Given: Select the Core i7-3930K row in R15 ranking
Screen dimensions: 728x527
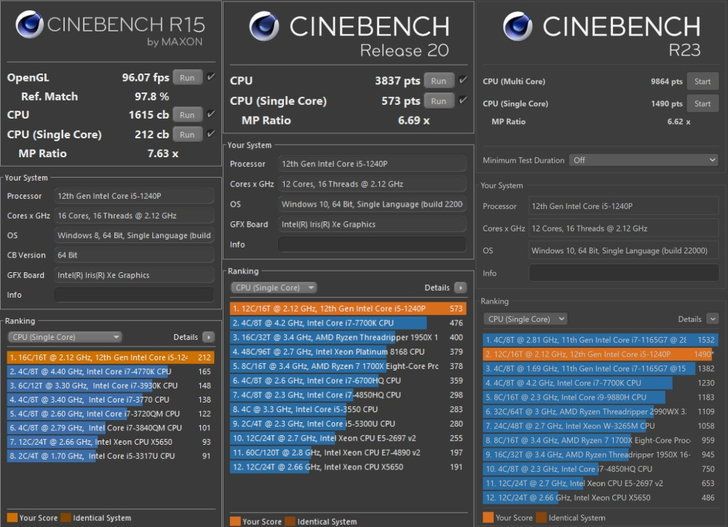Looking at the screenshot, I should (x=110, y=385).
